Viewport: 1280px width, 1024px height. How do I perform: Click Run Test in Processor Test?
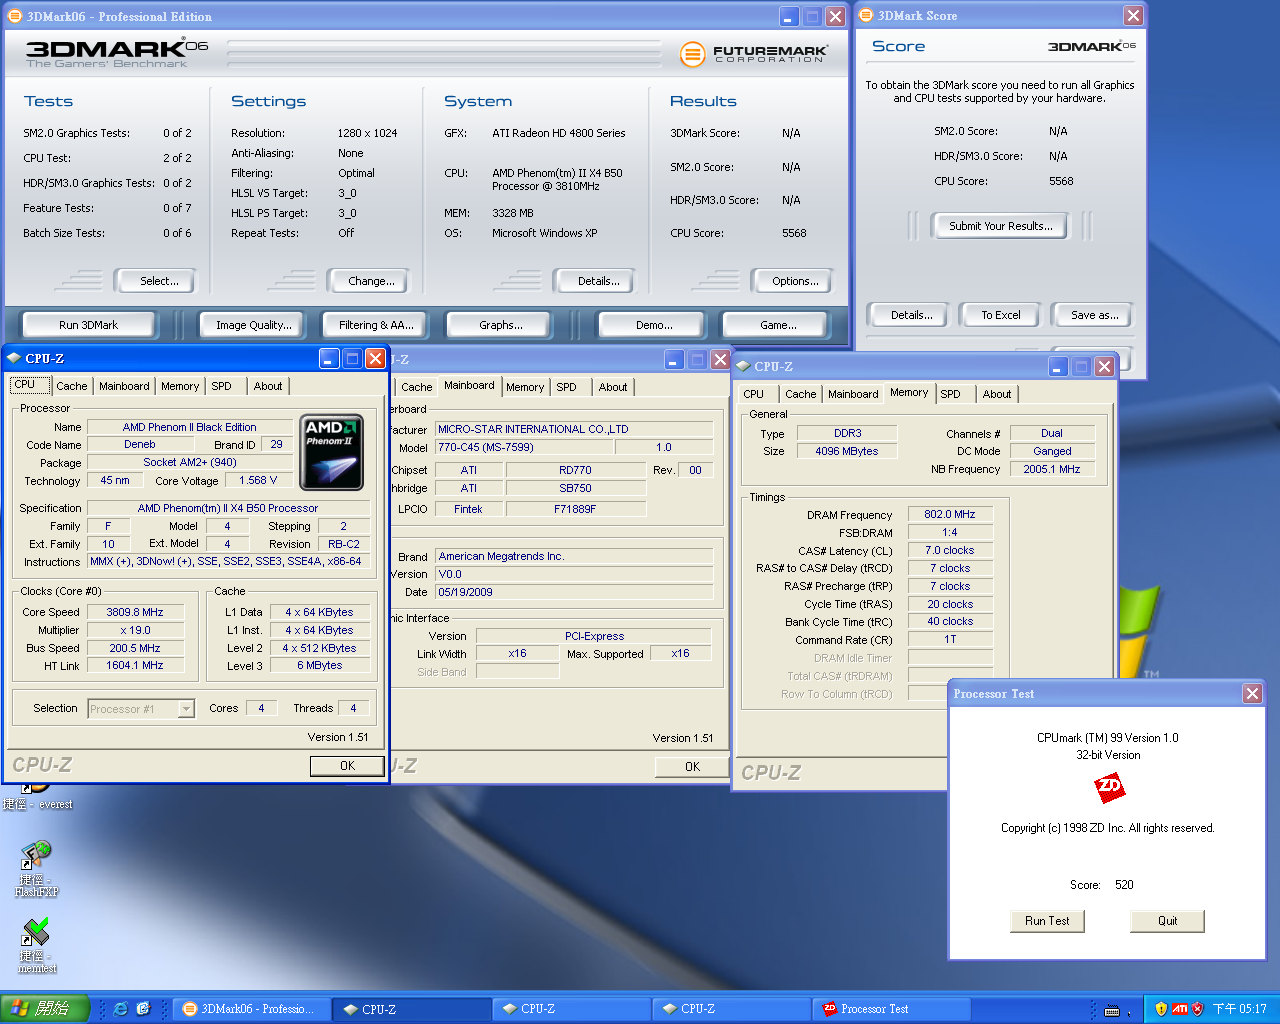click(1047, 921)
